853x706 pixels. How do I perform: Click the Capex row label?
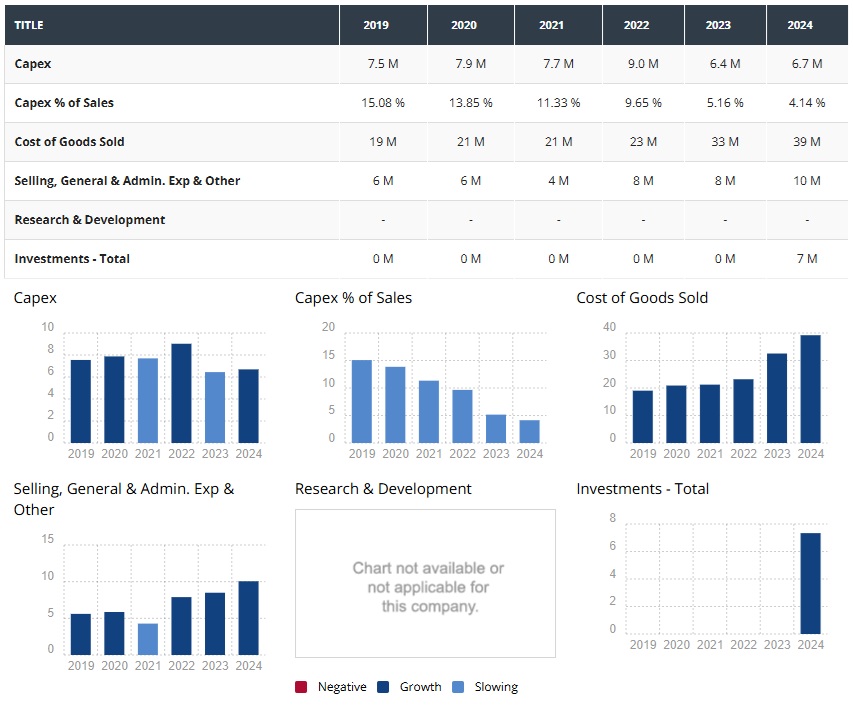(x=33, y=64)
